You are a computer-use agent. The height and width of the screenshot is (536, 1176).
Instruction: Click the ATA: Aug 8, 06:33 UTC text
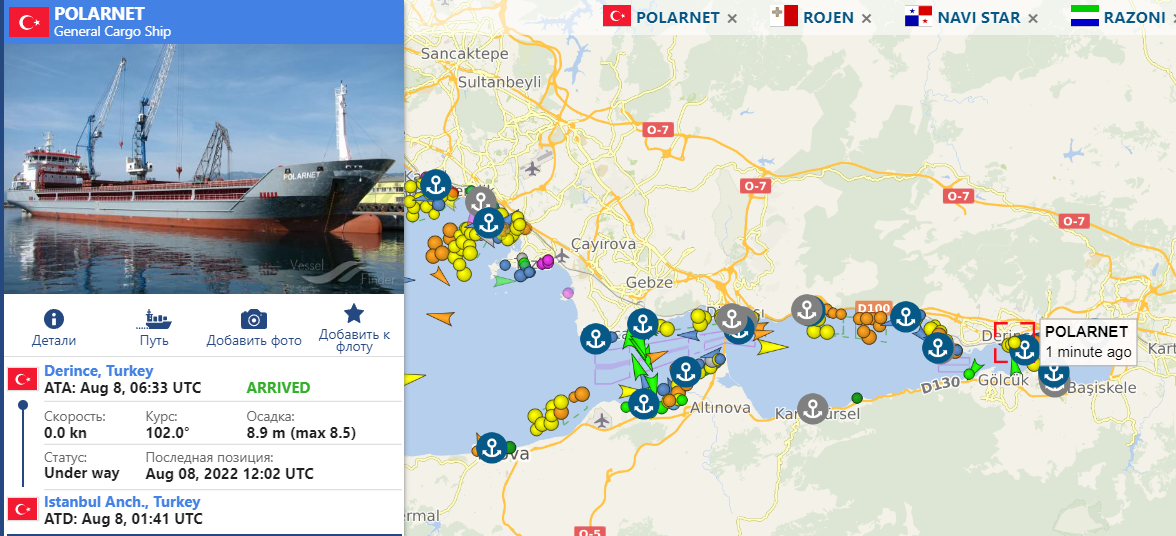click(x=123, y=388)
